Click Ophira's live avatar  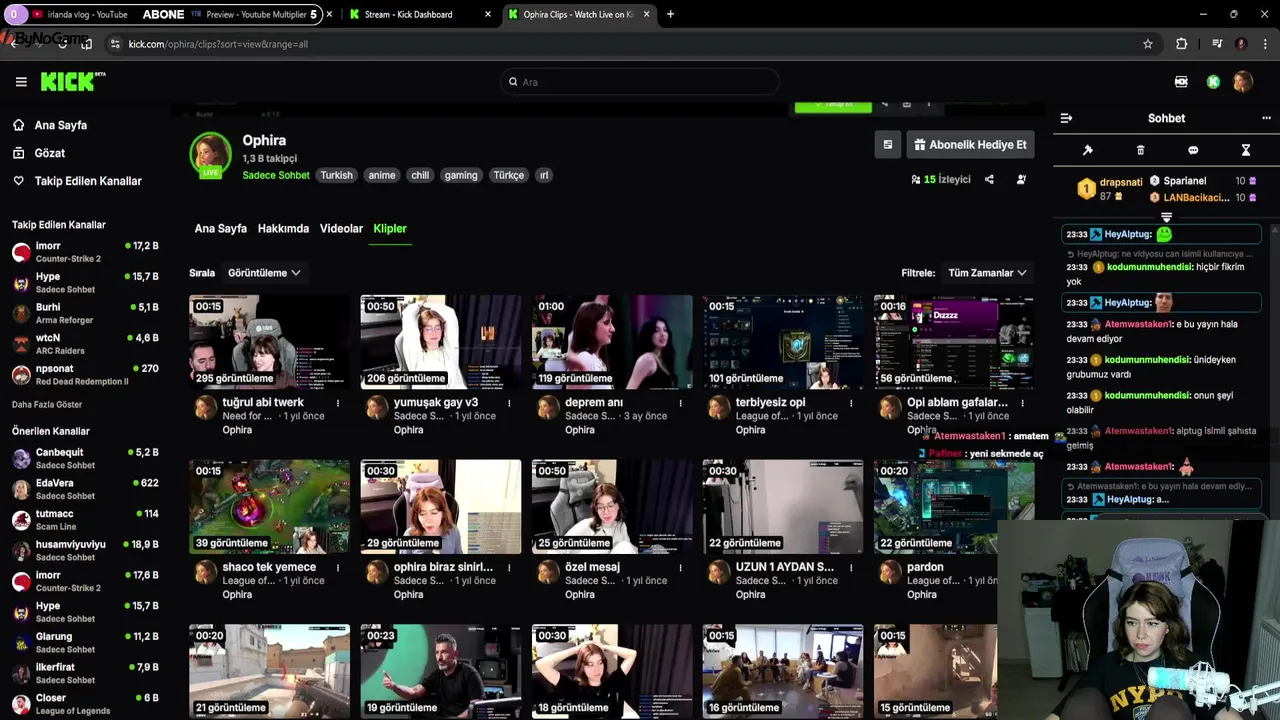[x=210, y=155]
